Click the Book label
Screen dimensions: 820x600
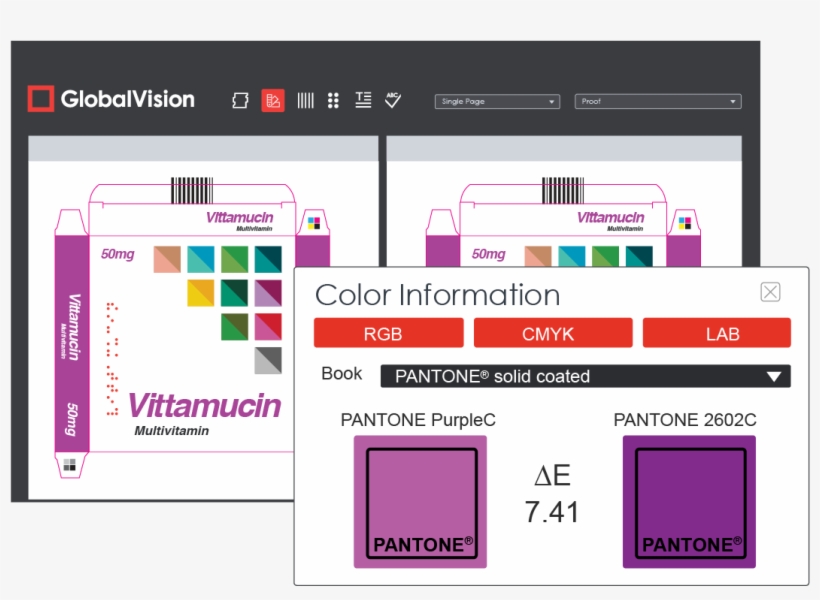coord(341,373)
